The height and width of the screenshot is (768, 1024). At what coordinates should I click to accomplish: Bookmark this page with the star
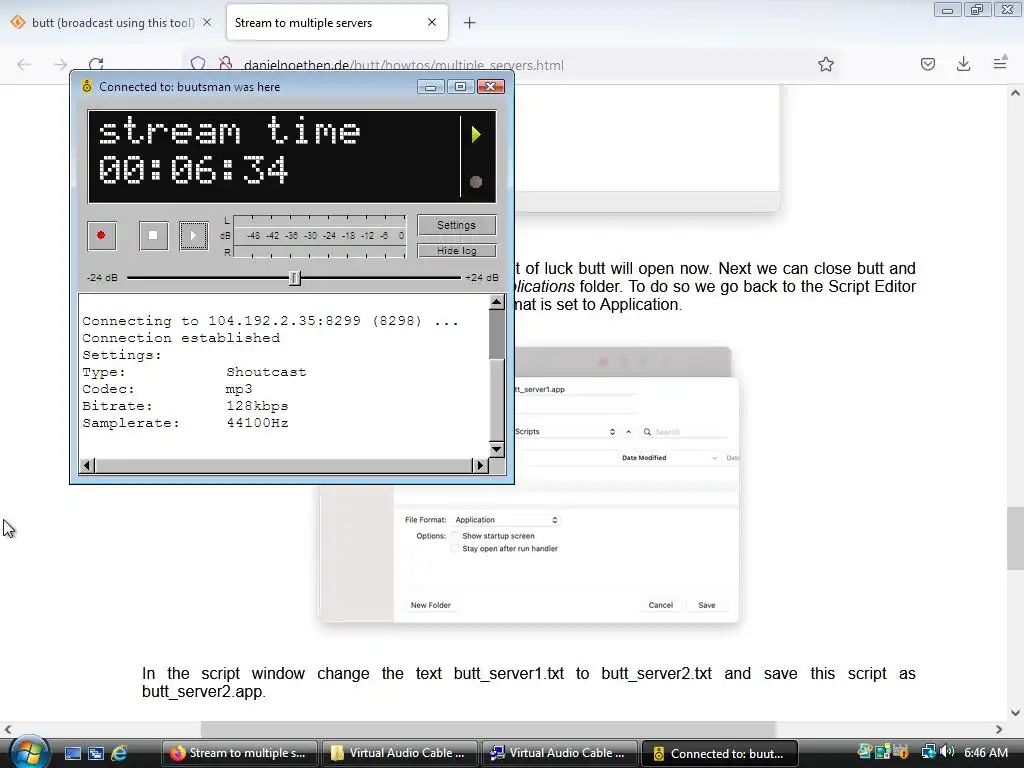tap(826, 64)
